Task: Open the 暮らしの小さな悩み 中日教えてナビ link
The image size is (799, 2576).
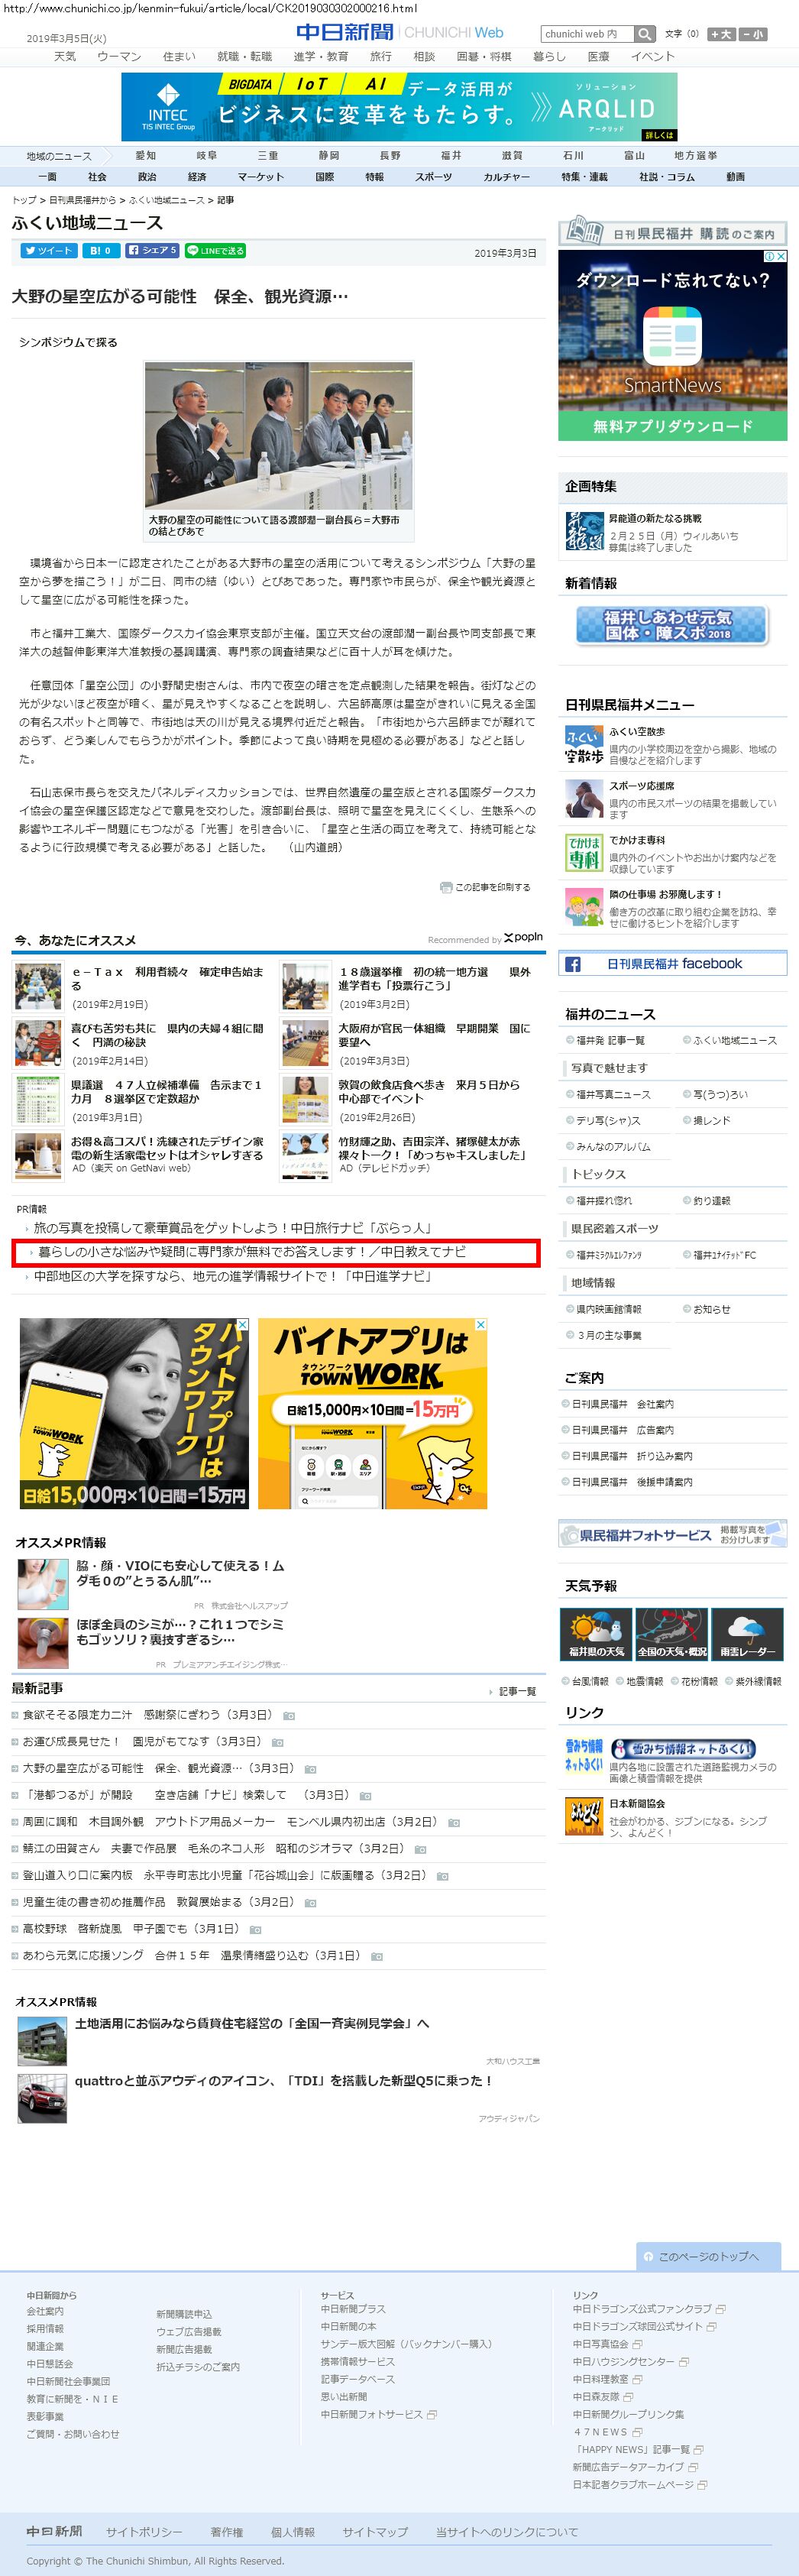Action: (x=252, y=1252)
